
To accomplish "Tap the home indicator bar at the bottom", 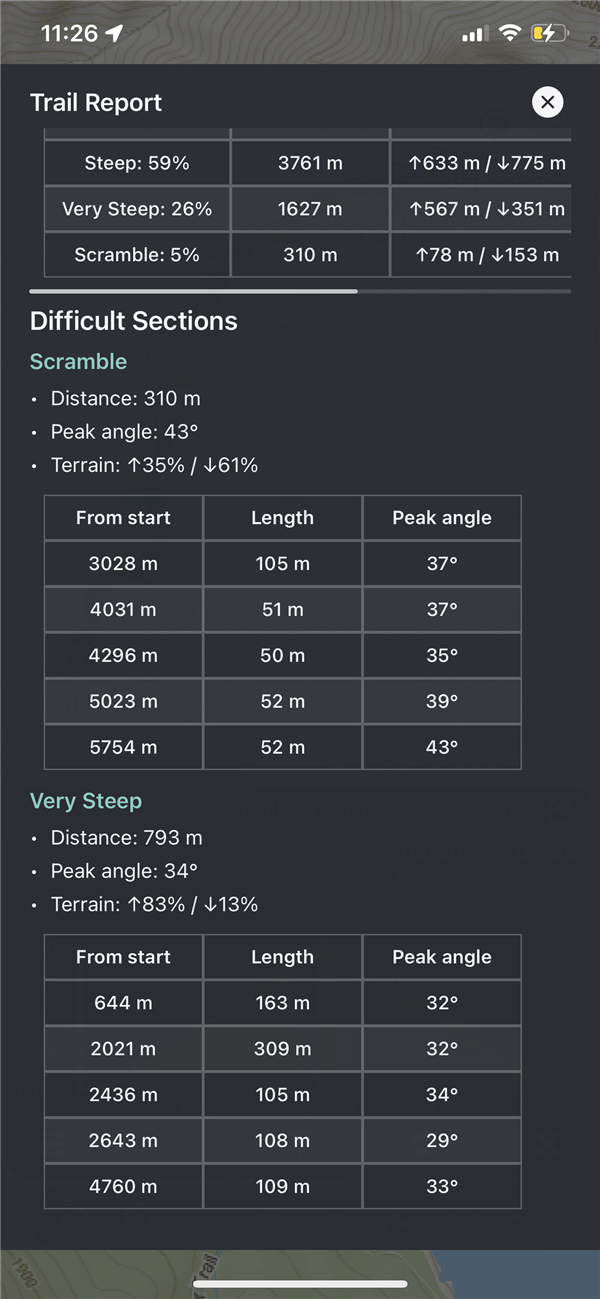I will tap(300, 1285).
